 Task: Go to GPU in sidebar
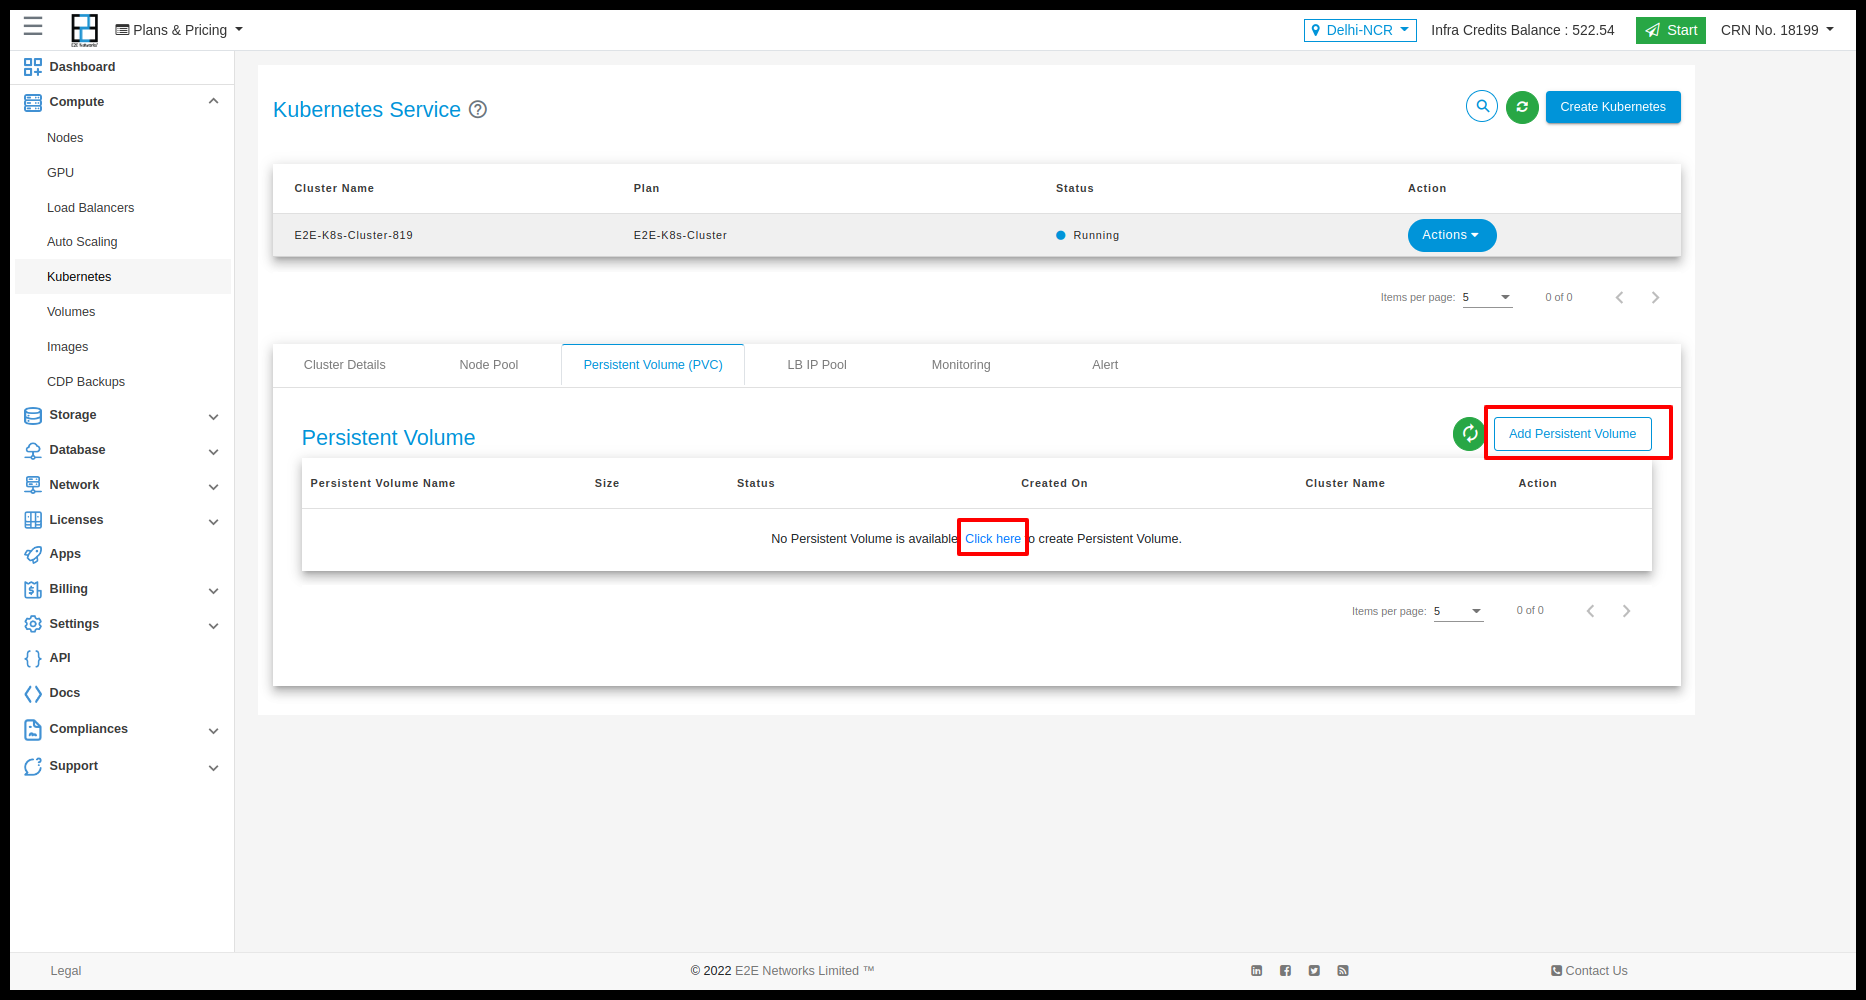[61, 173]
